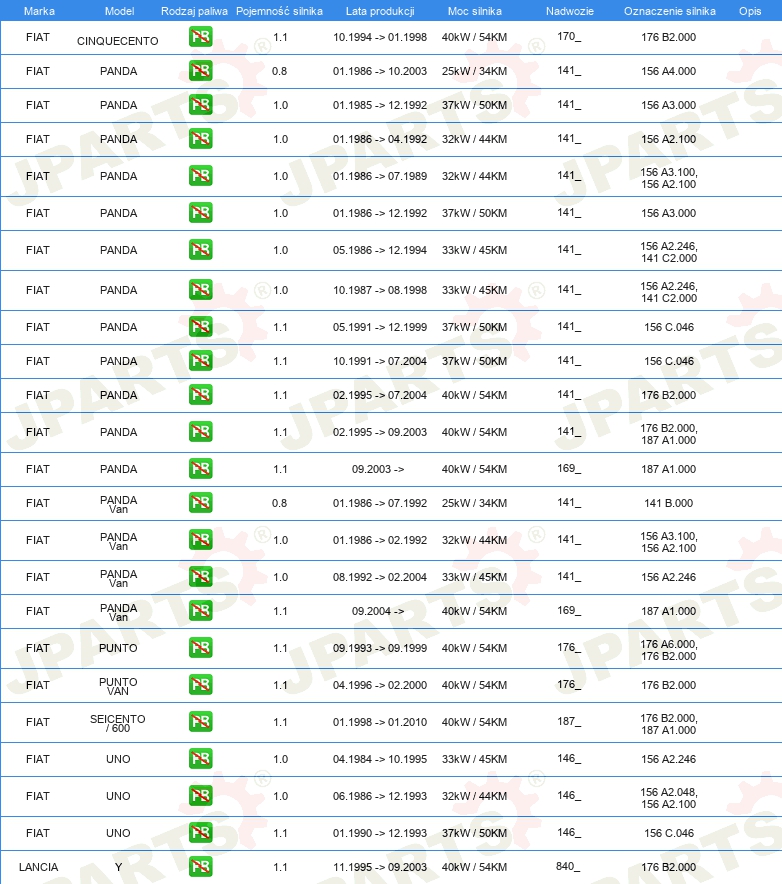
Task: Click the engine code 176 A6.000, 176 B2.000
Action: tap(669, 650)
